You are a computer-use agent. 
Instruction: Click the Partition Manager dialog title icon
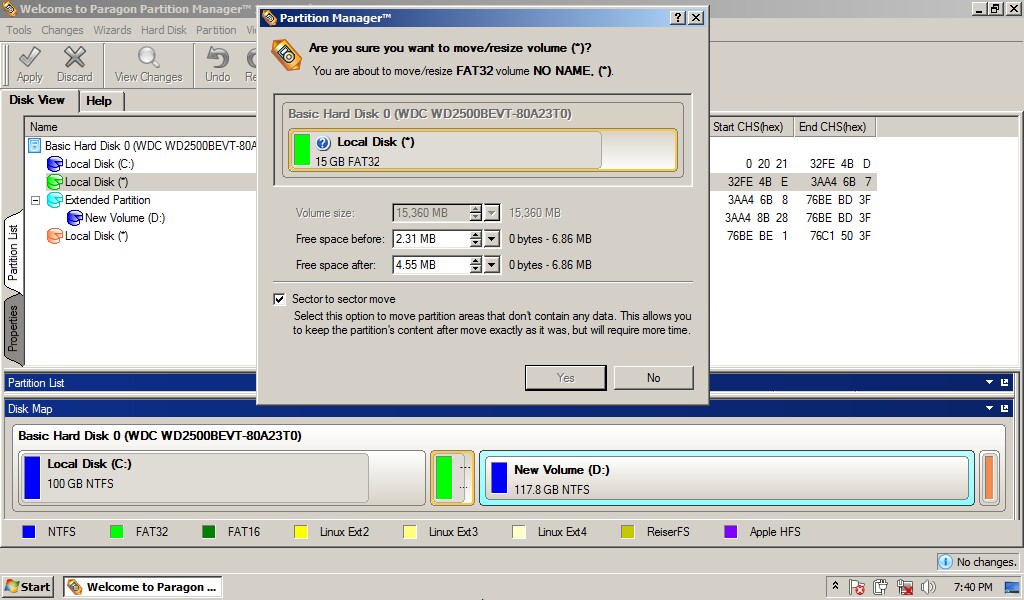269,18
